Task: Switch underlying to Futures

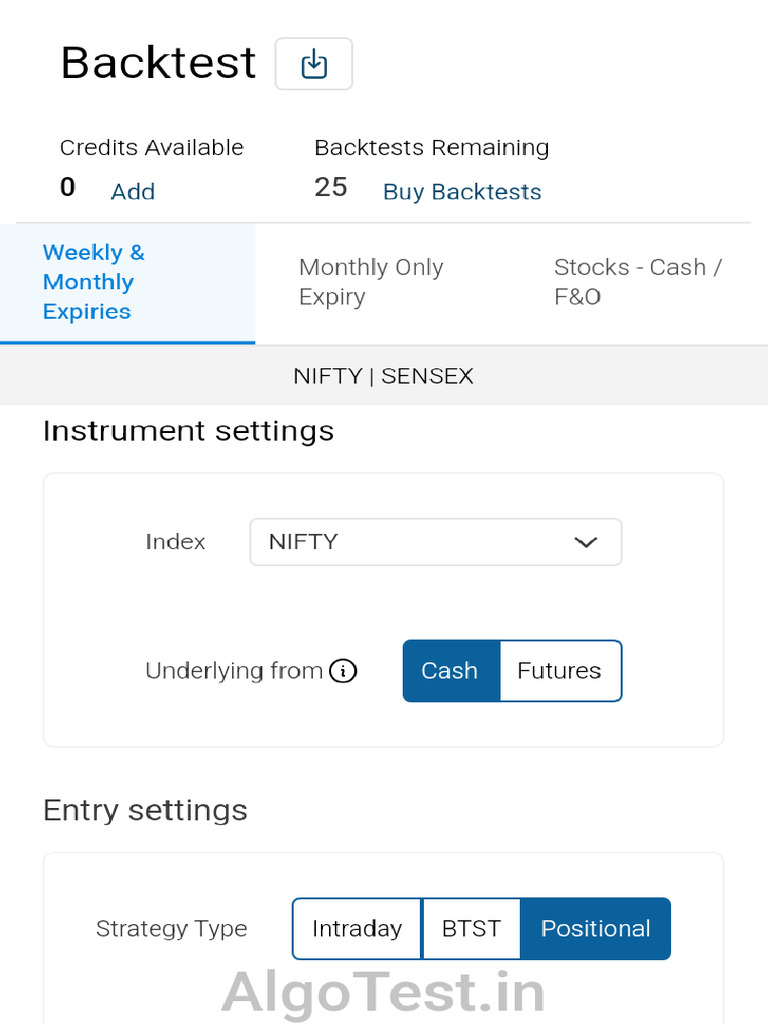Action: point(559,671)
